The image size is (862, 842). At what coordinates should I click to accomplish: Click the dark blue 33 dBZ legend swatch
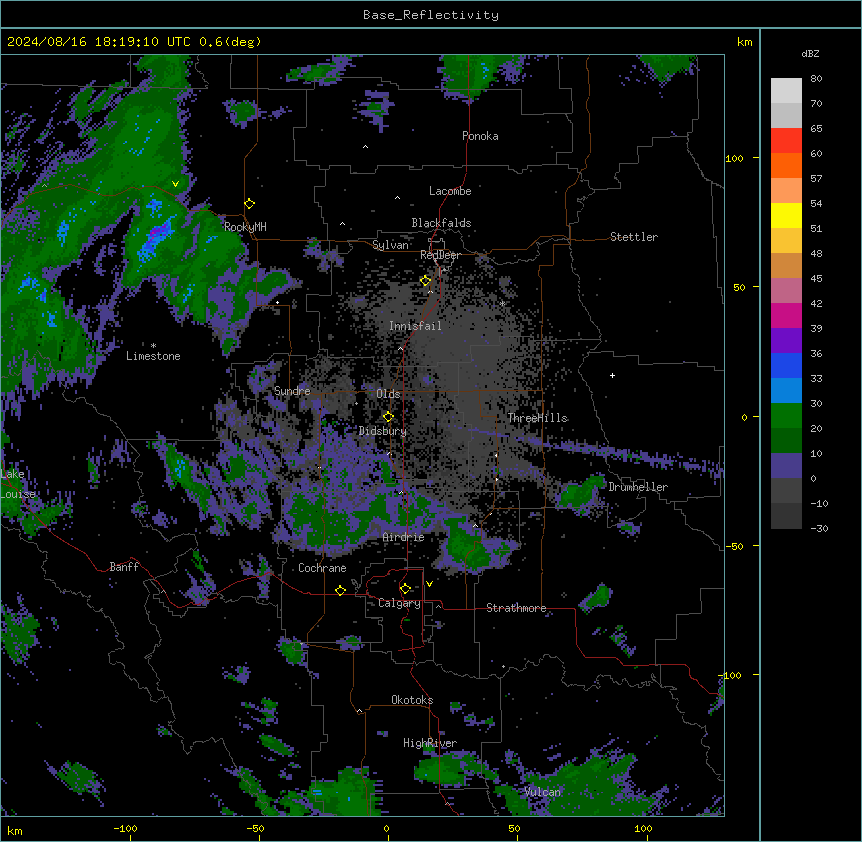point(786,365)
